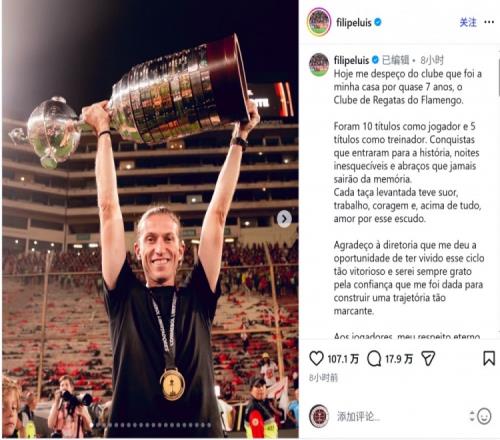Open filipeluis username in caption

click(351, 60)
